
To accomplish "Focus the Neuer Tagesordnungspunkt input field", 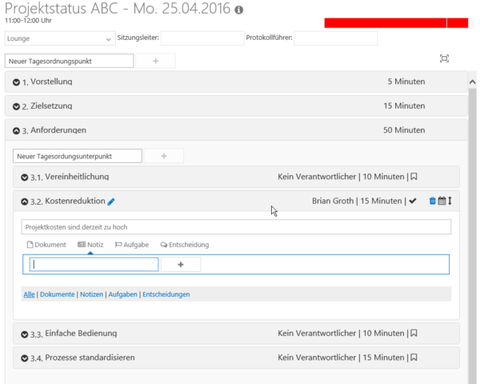I will tap(69, 61).
